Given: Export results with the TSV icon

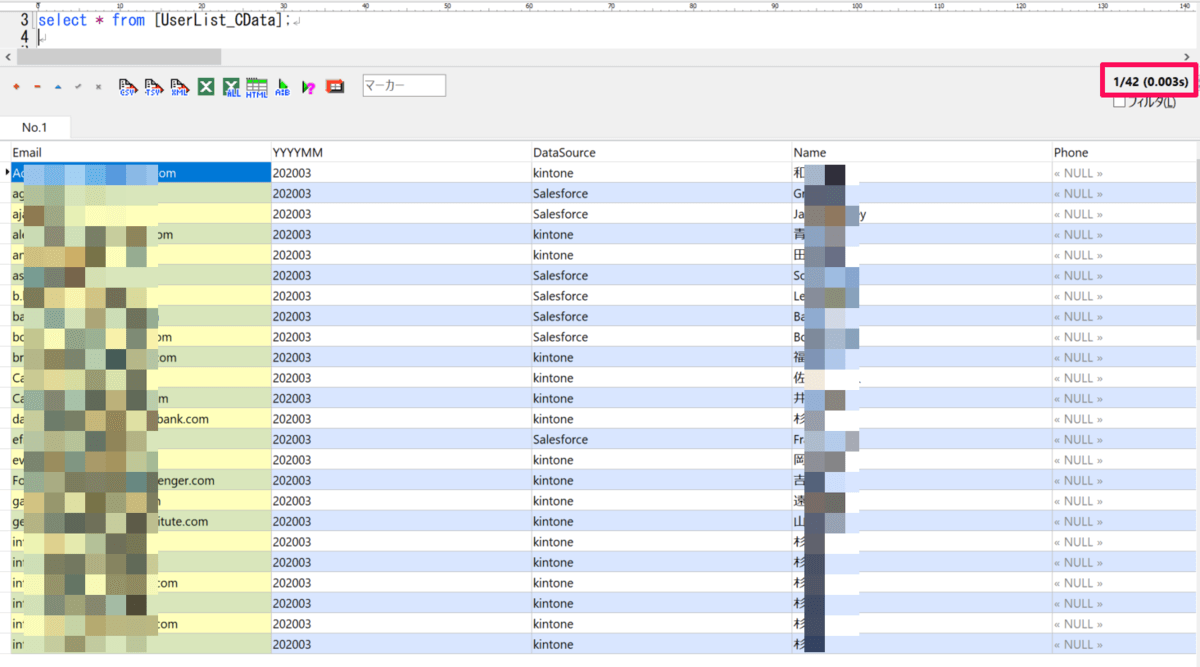Looking at the screenshot, I should click(154, 87).
